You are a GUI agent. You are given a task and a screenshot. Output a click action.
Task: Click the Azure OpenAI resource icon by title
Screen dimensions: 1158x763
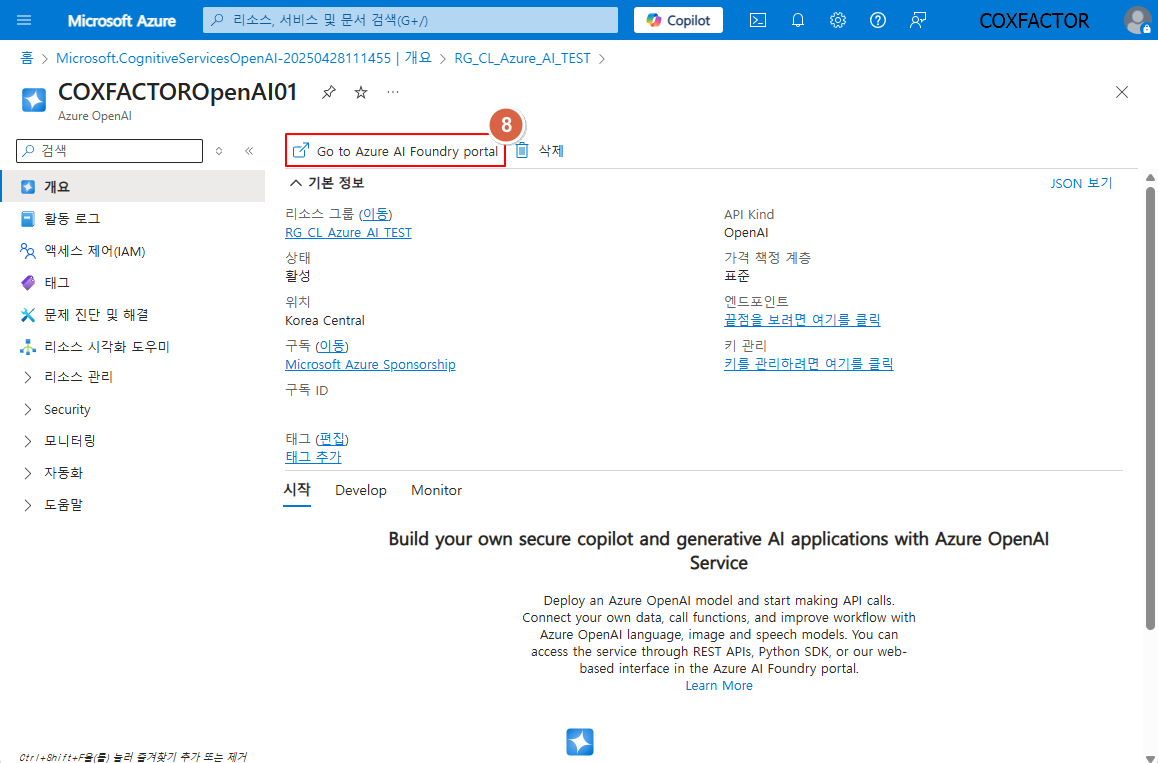click(x=34, y=100)
